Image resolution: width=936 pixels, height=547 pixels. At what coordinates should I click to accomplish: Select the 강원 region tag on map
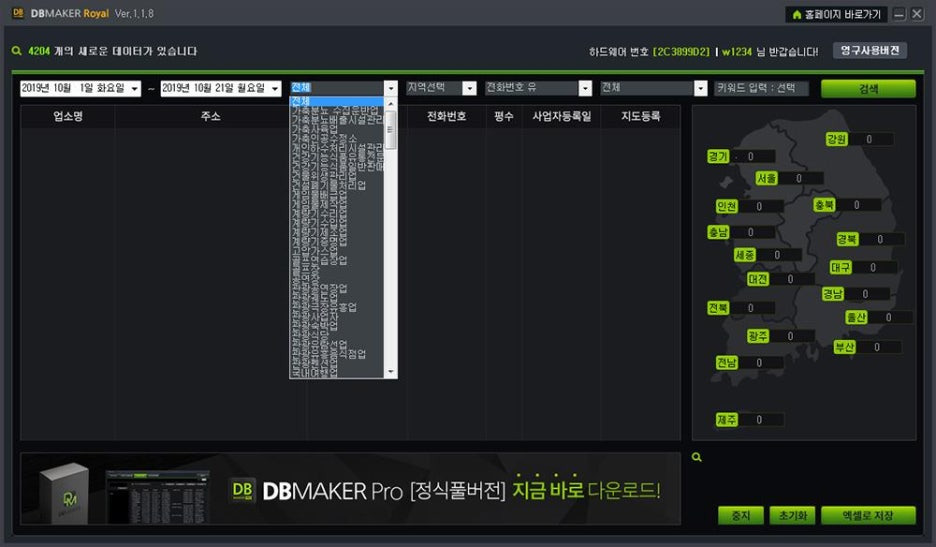click(836, 139)
